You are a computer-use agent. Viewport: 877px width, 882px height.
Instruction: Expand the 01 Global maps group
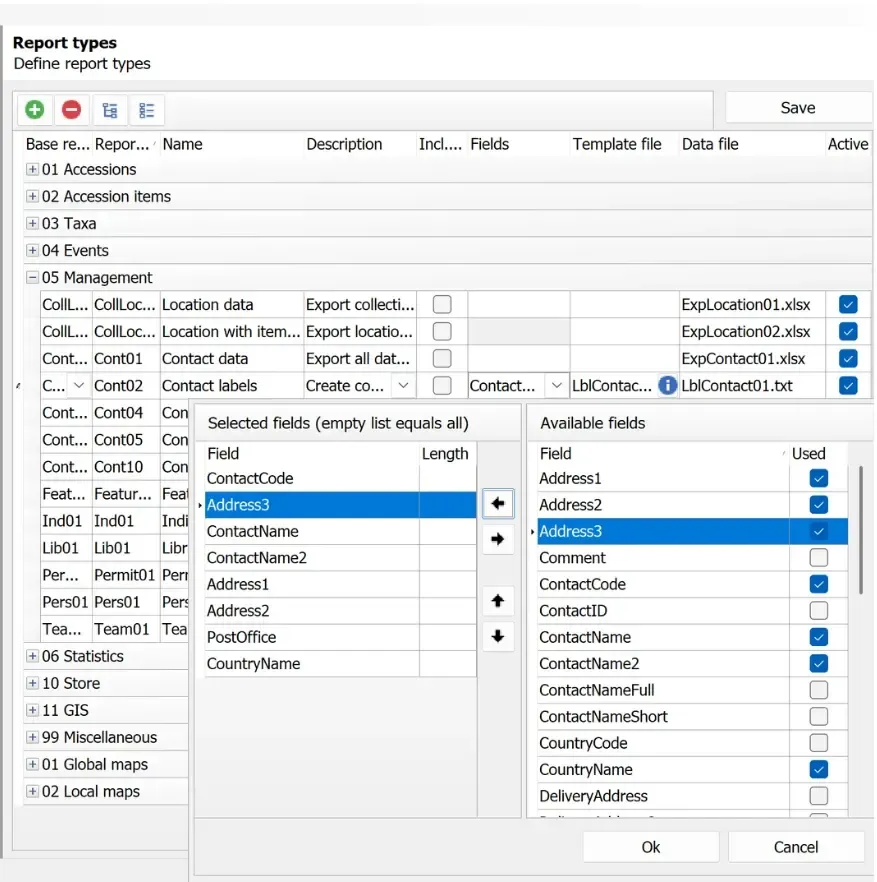click(33, 764)
